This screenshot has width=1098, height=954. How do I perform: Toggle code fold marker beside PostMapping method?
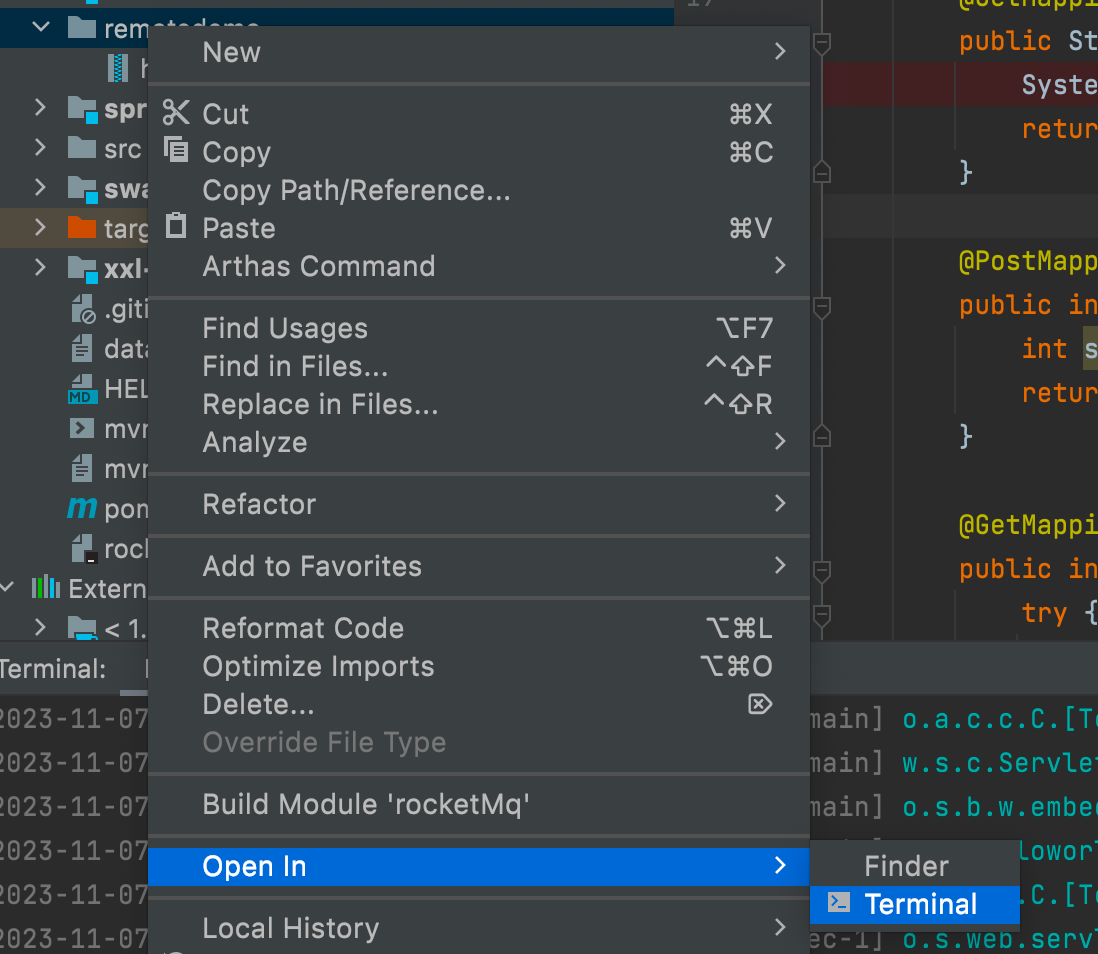(x=822, y=306)
